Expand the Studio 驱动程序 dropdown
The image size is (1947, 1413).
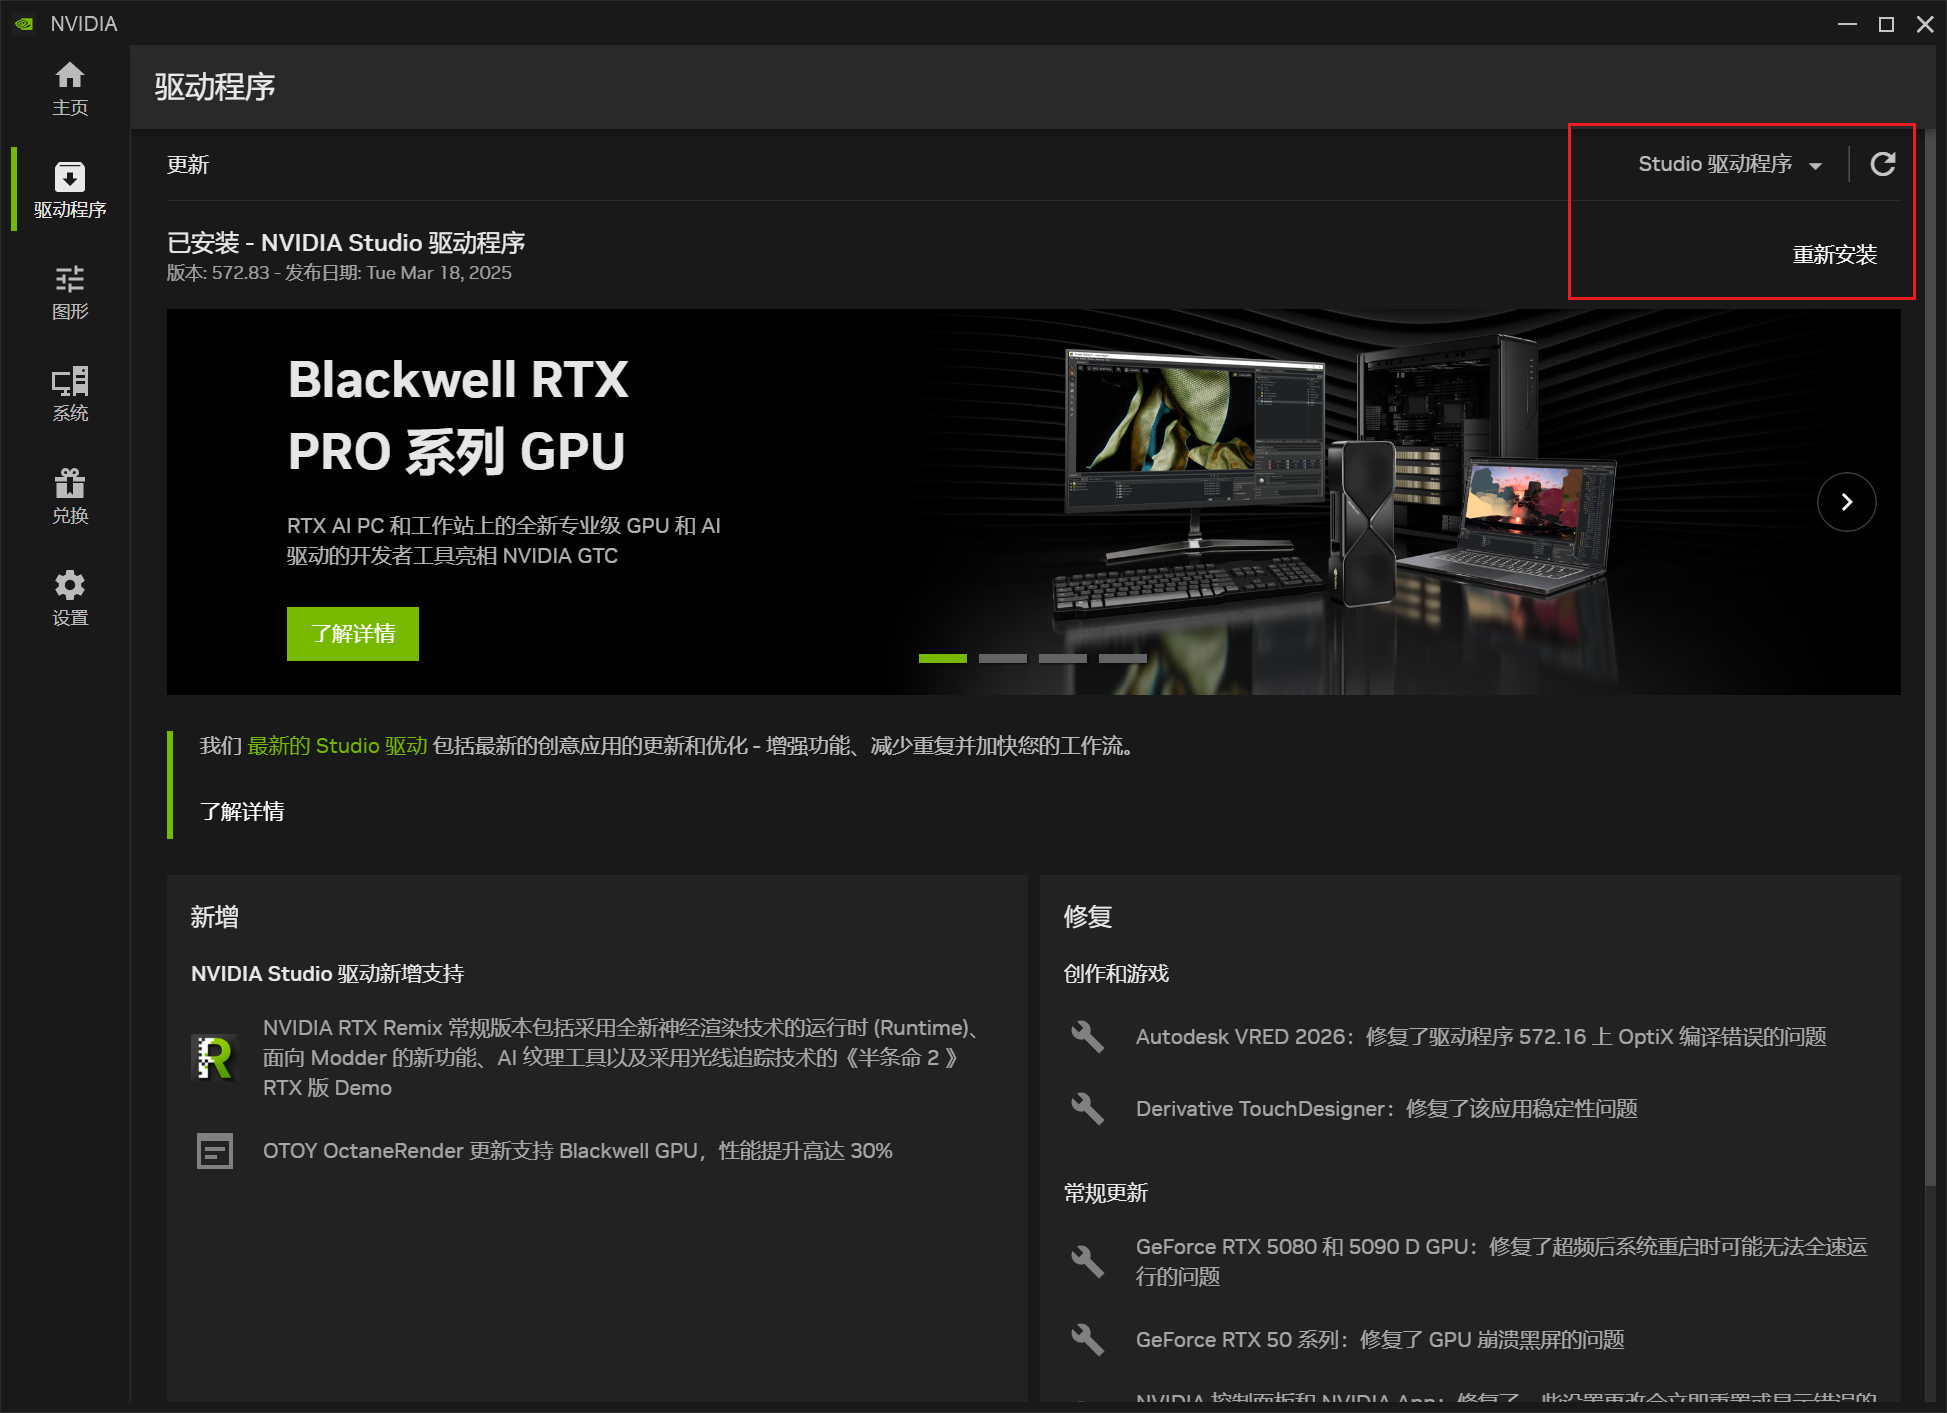pyautogui.click(x=1714, y=164)
